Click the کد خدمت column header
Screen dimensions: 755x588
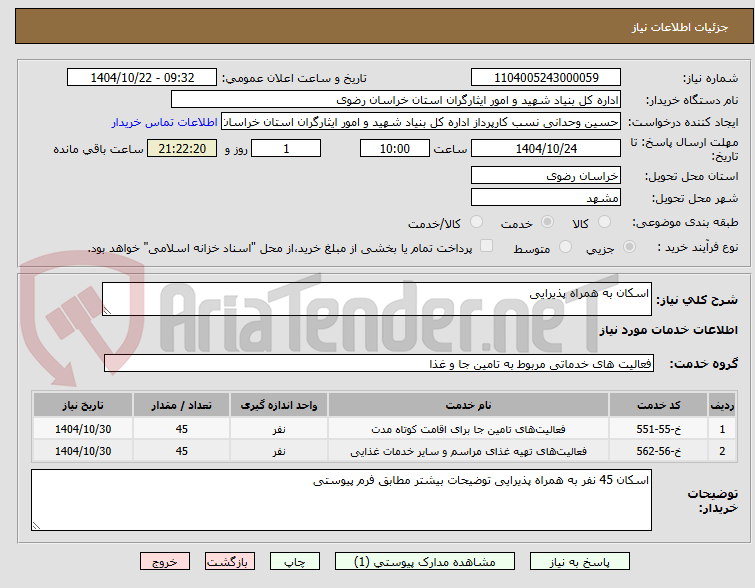coord(658,405)
